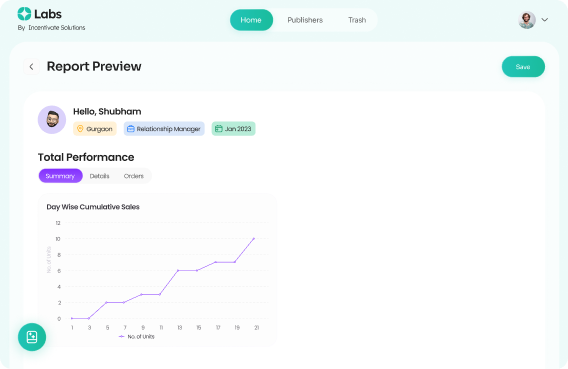
Task: Switch to the Details tab
Action: (100, 176)
